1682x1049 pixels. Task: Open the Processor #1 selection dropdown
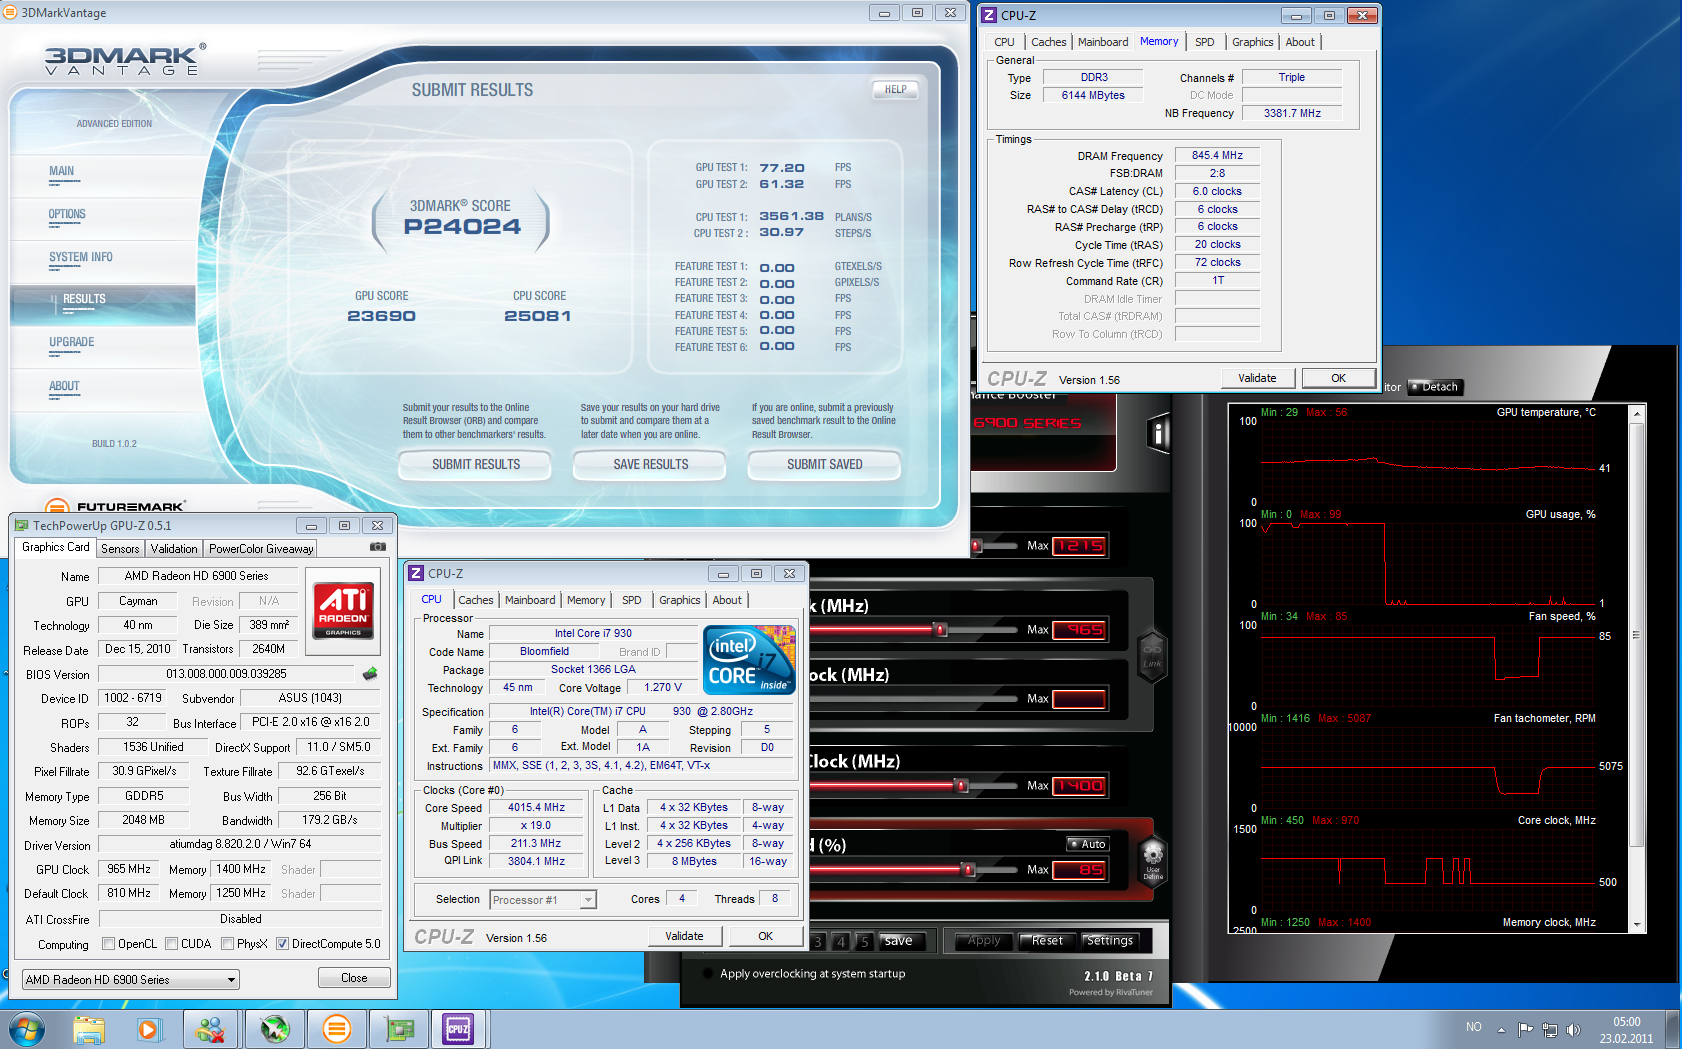coord(543,900)
